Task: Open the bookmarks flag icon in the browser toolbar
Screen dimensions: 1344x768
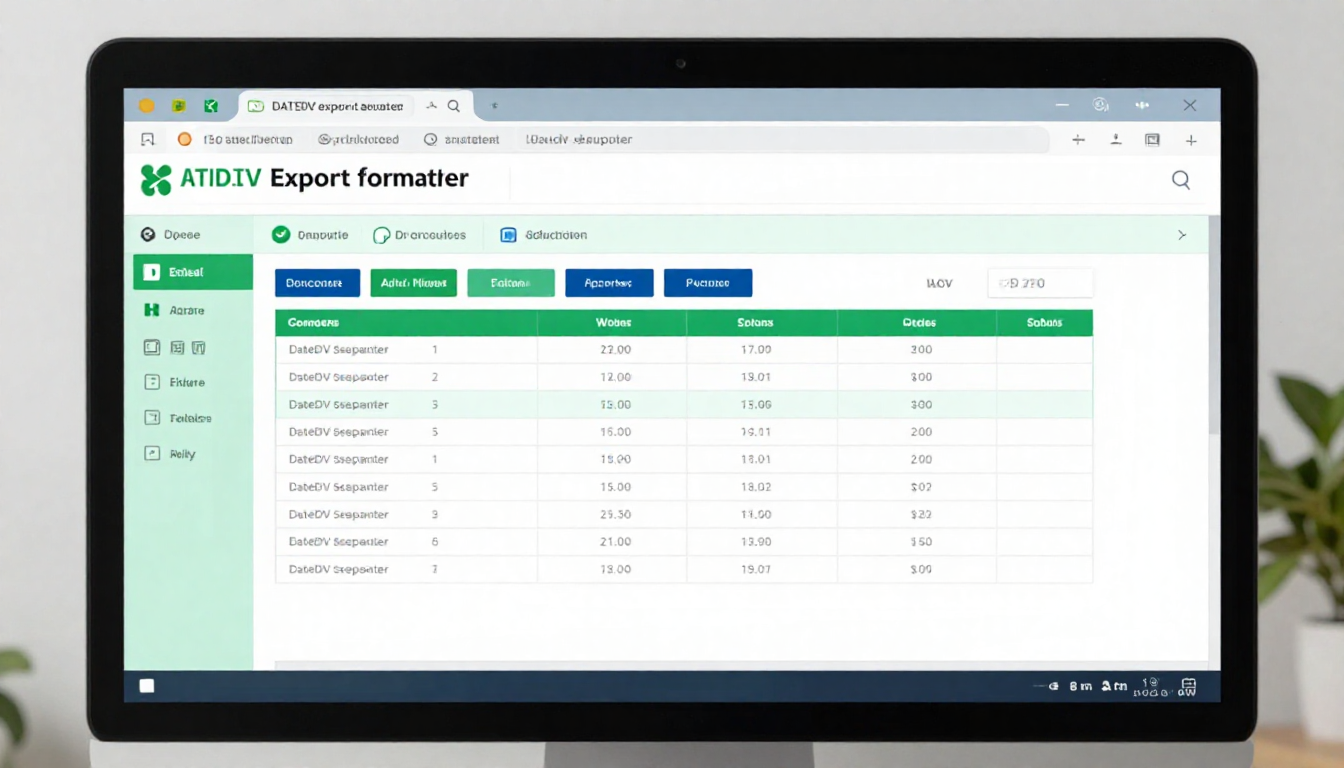Action: tap(148, 139)
